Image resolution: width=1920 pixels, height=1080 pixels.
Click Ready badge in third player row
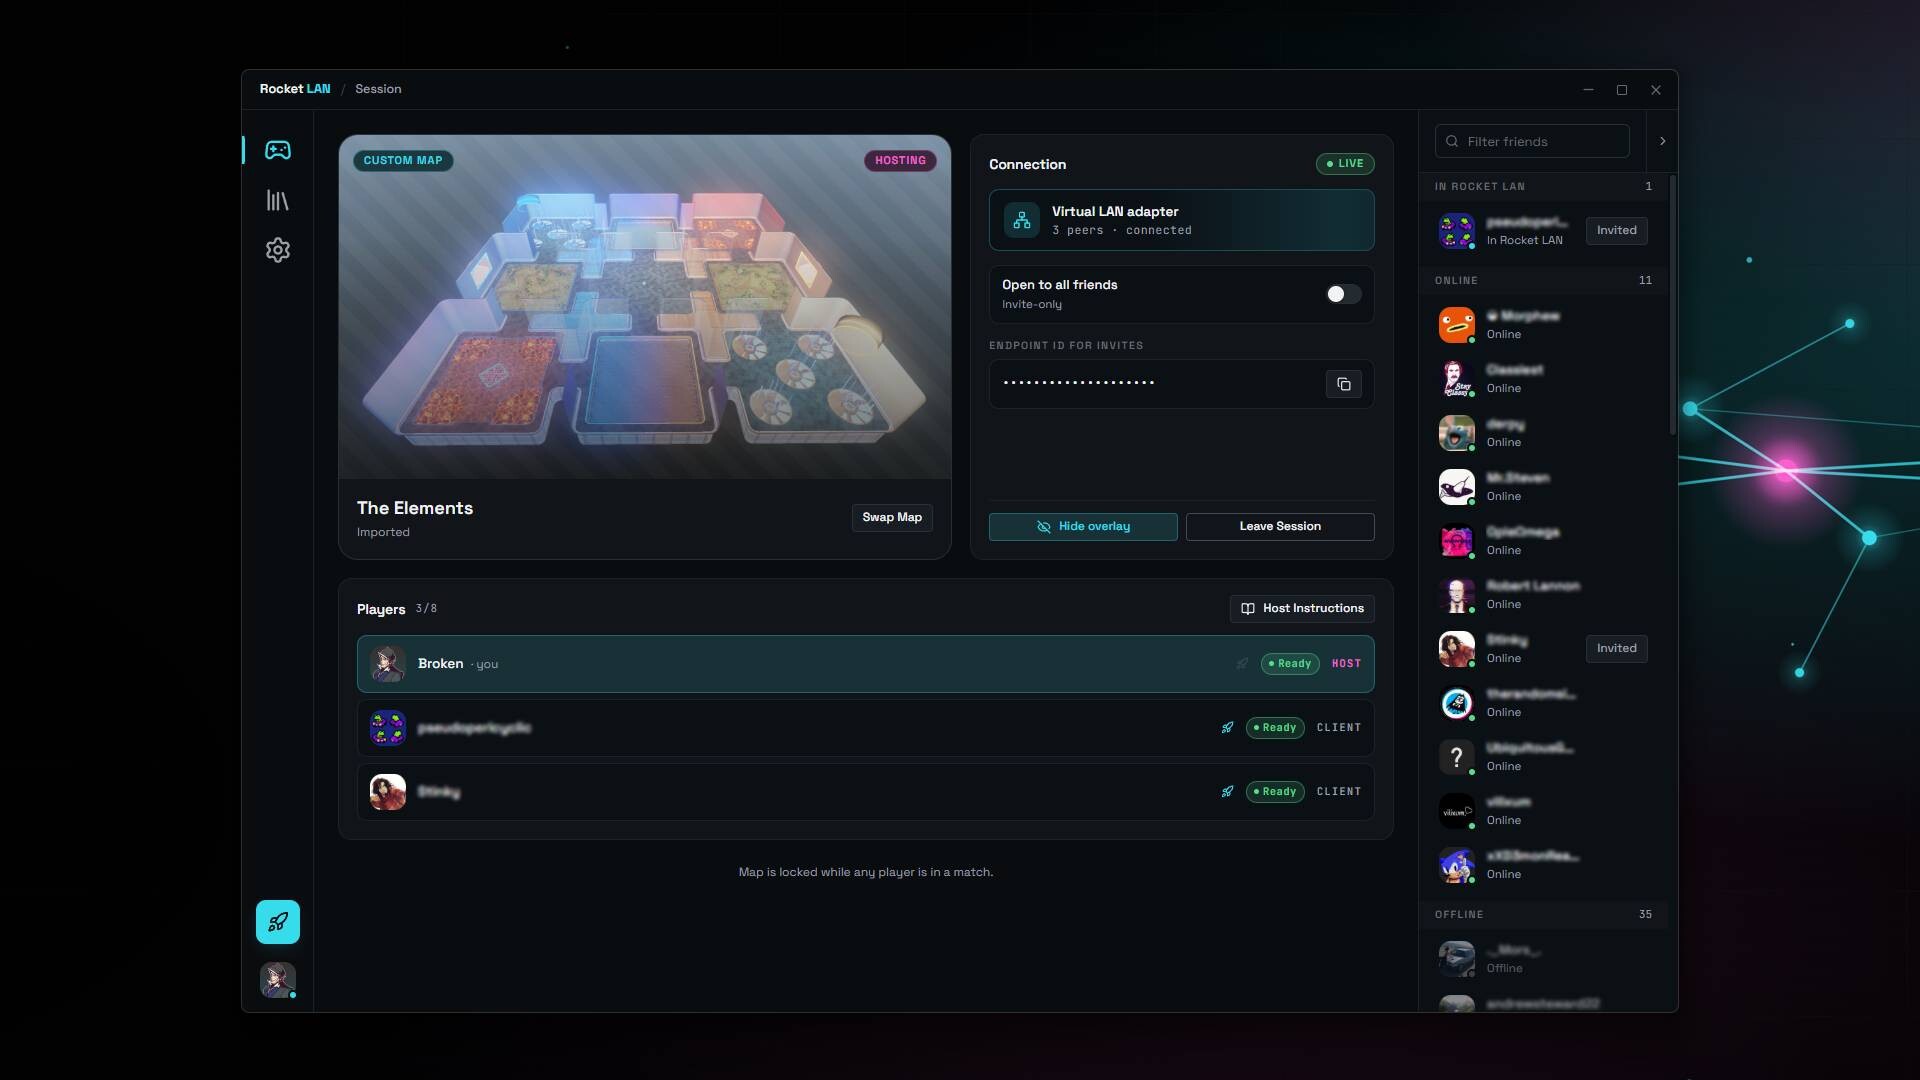pyautogui.click(x=1275, y=792)
